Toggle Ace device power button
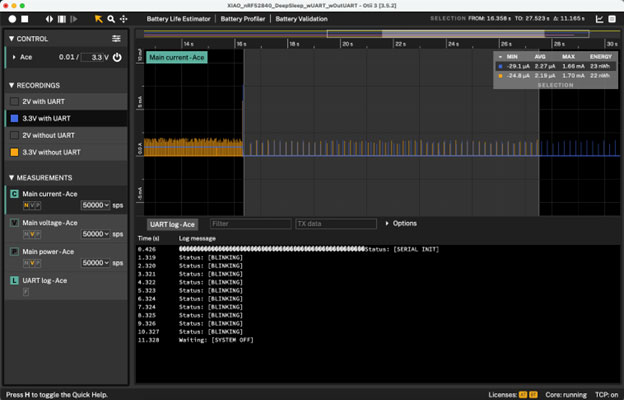 pos(117,57)
